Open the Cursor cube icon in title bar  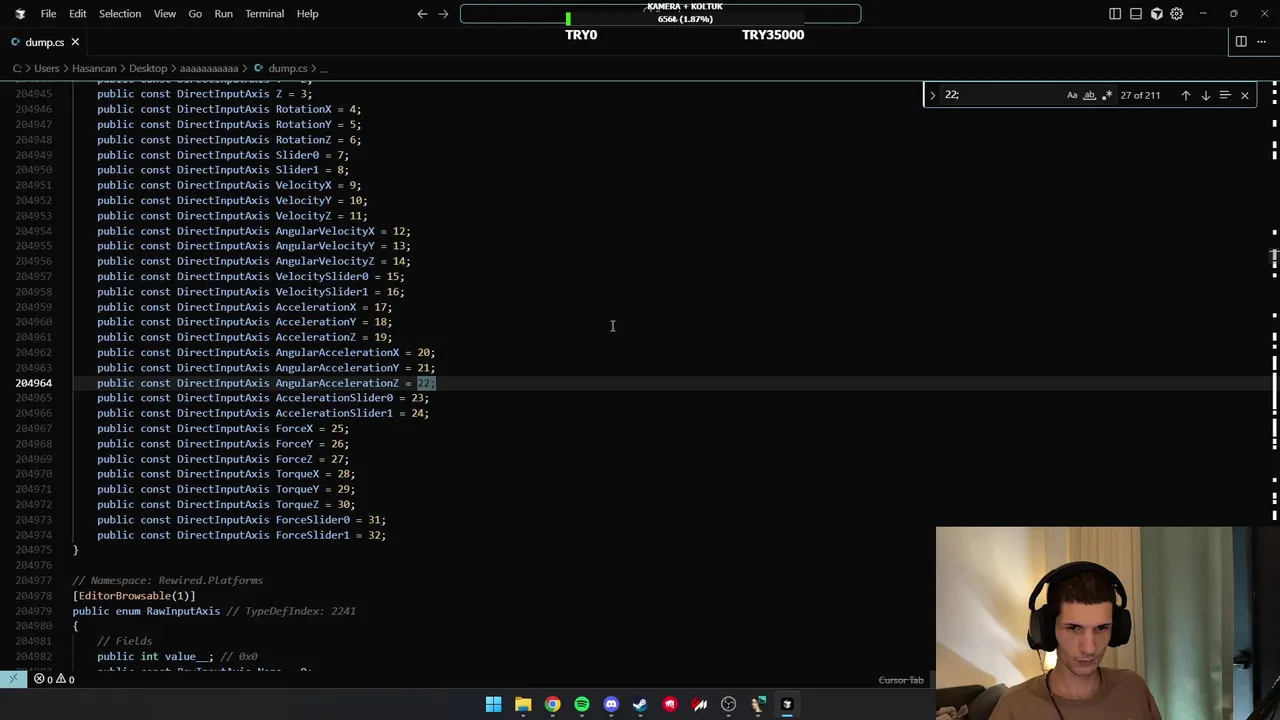point(1157,14)
